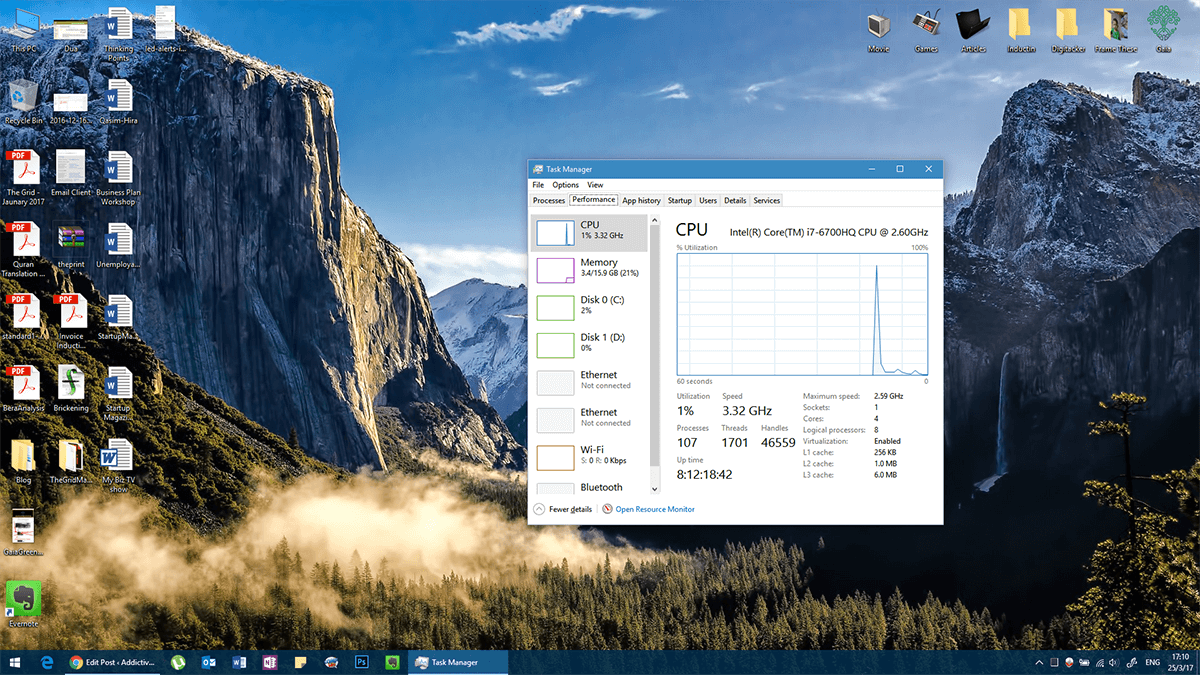The height and width of the screenshot is (675, 1200).
Task: Select the Blog folder on desktop
Action: click(23, 461)
